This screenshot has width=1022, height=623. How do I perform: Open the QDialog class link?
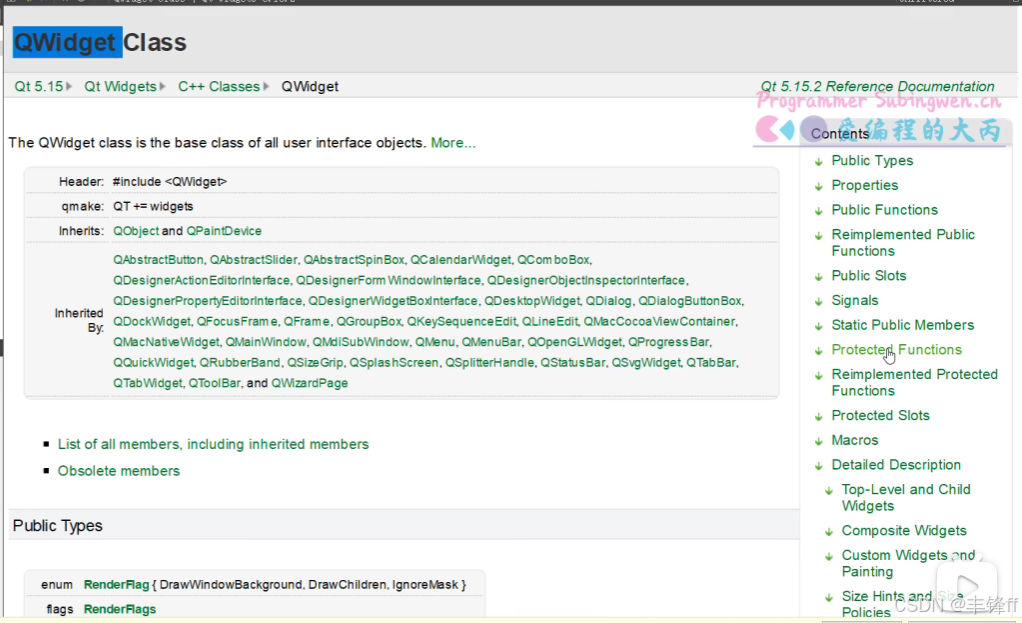point(608,301)
